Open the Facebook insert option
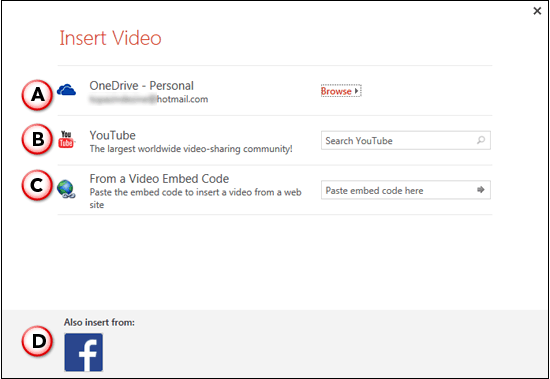This screenshot has height=379, width=550. (x=83, y=352)
